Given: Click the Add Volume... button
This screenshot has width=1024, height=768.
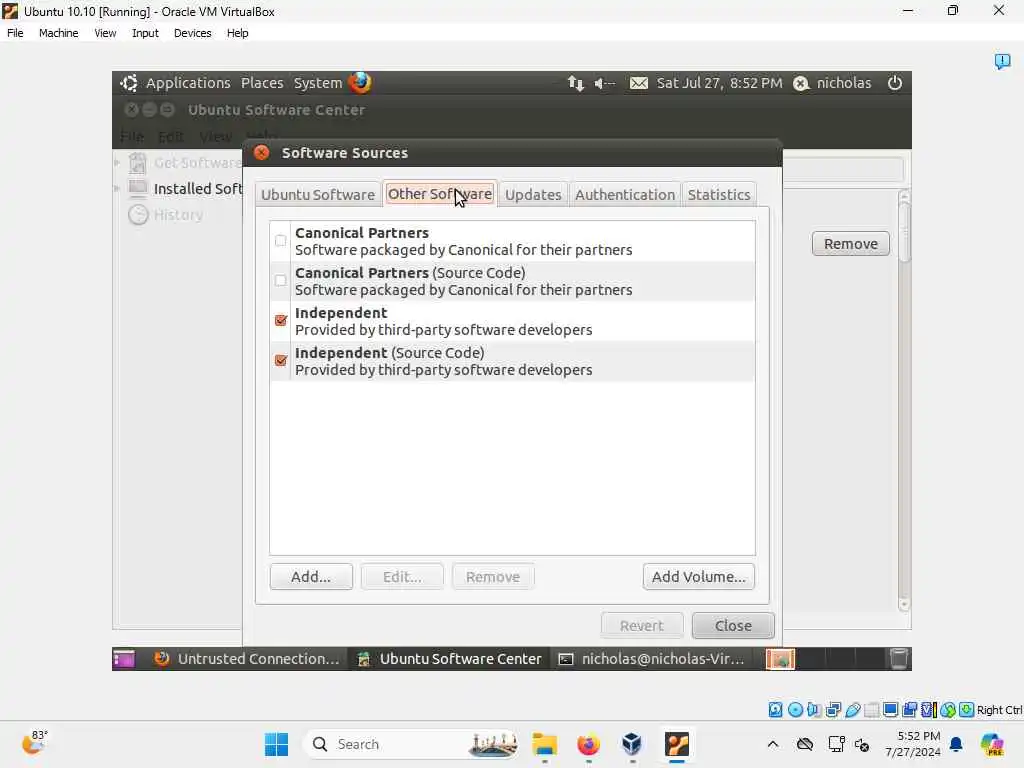Looking at the screenshot, I should pos(699,577).
